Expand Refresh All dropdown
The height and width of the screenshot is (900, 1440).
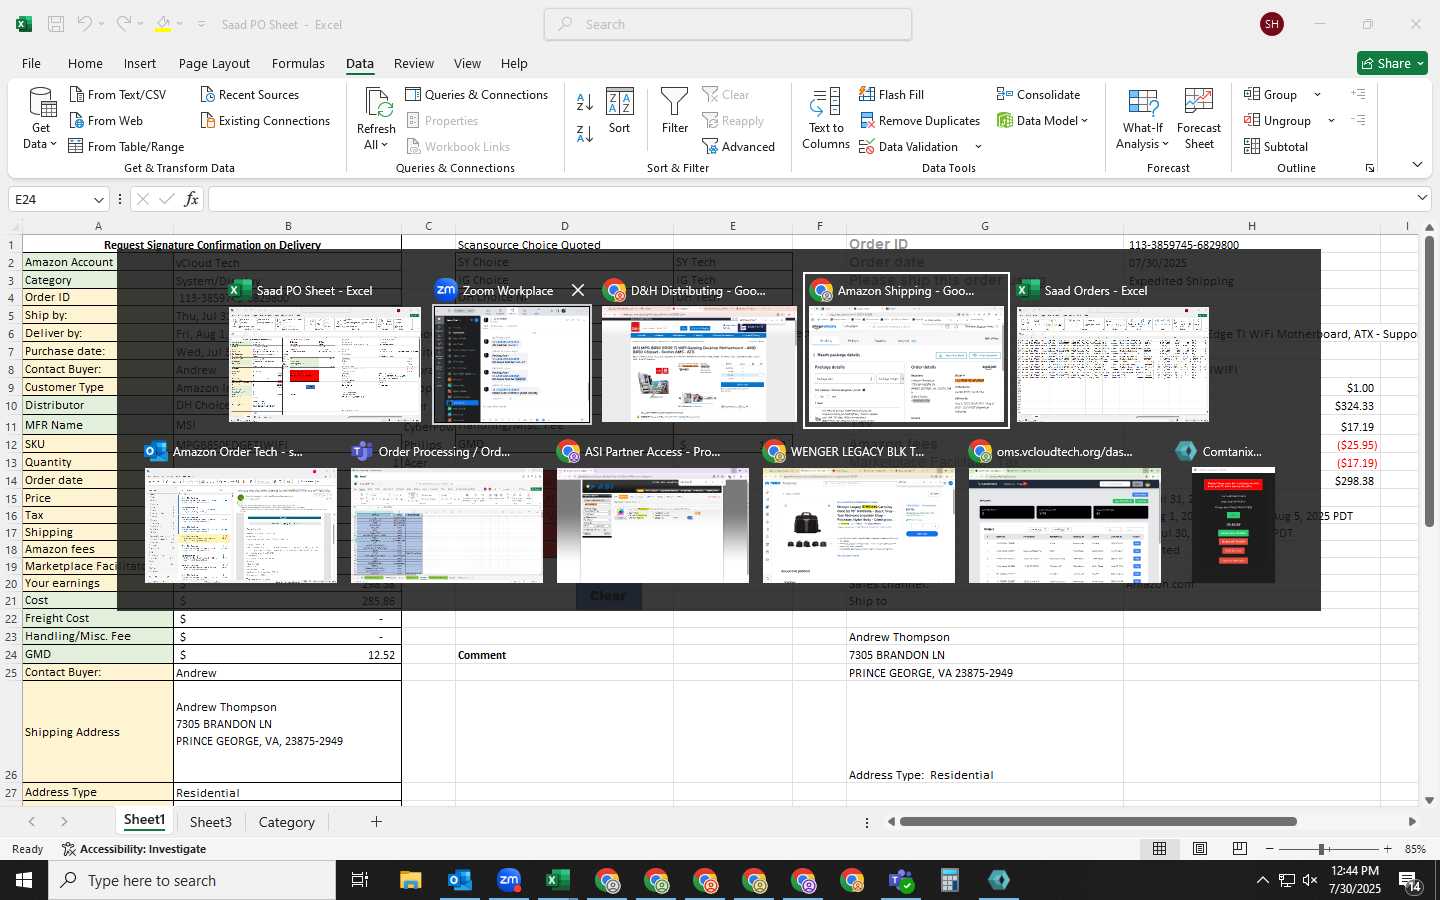pos(384,145)
